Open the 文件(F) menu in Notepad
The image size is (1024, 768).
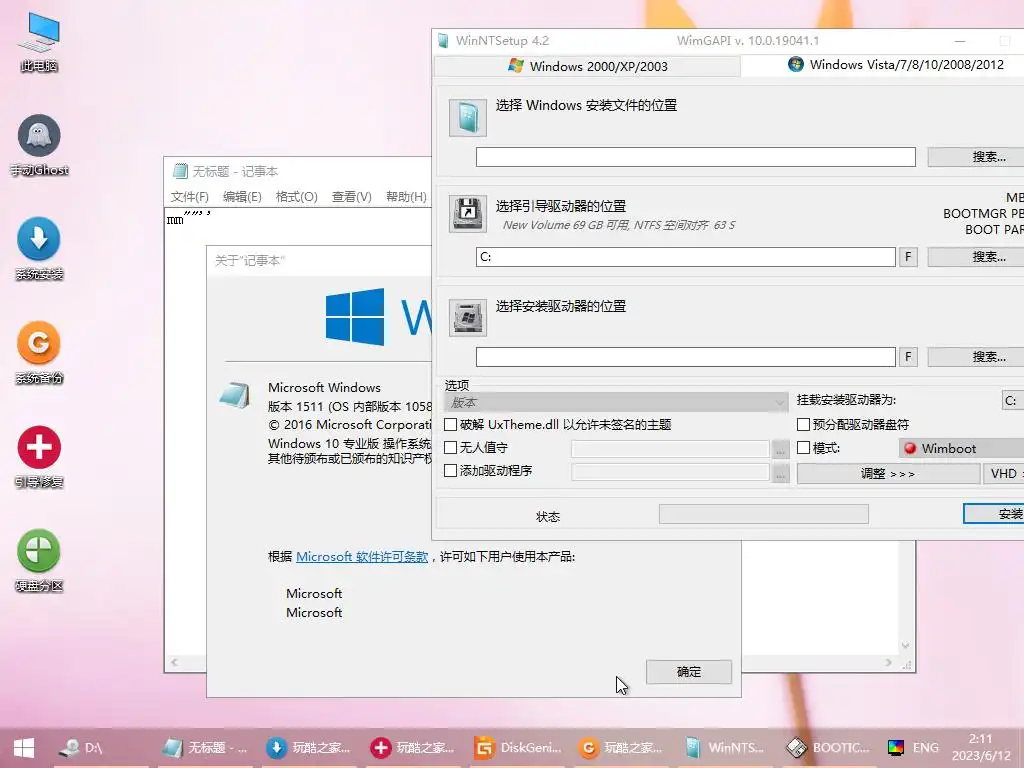(x=189, y=197)
